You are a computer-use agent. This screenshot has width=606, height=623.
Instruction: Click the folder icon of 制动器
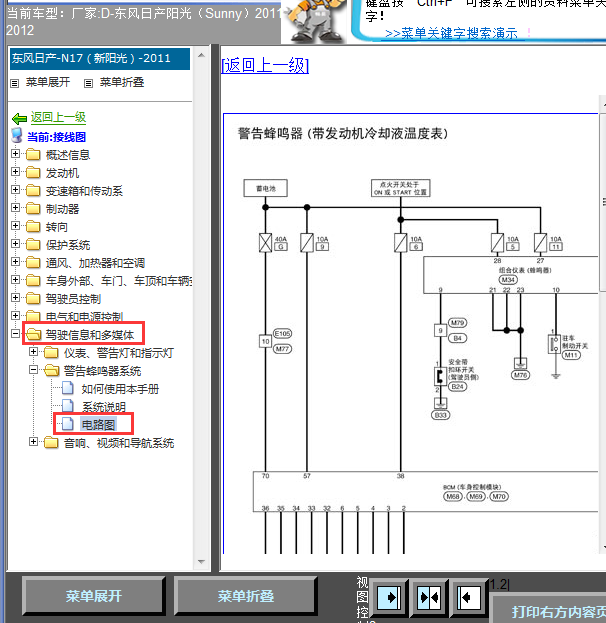coord(33,208)
